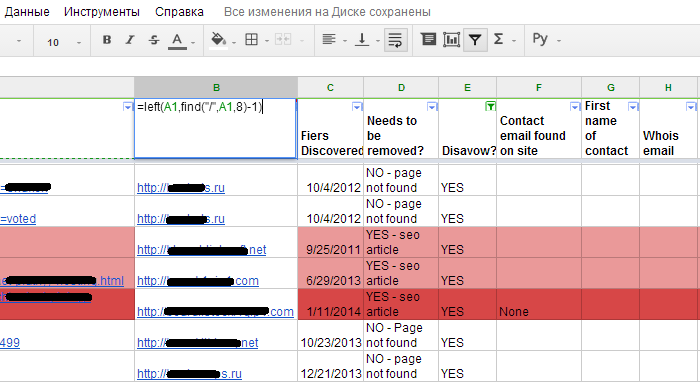Select column G header

click(x=610, y=87)
